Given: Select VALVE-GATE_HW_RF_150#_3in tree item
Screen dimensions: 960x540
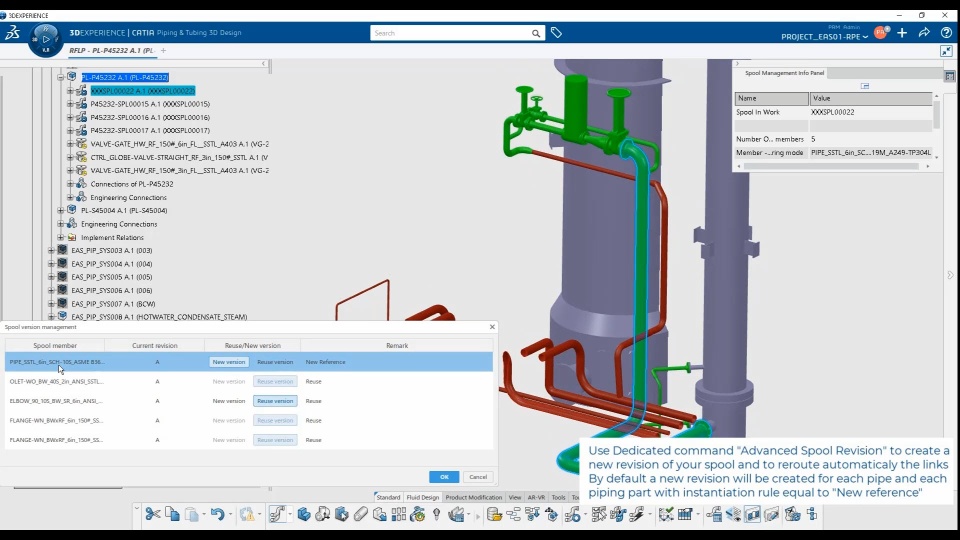Looking at the screenshot, I should 179,171.
